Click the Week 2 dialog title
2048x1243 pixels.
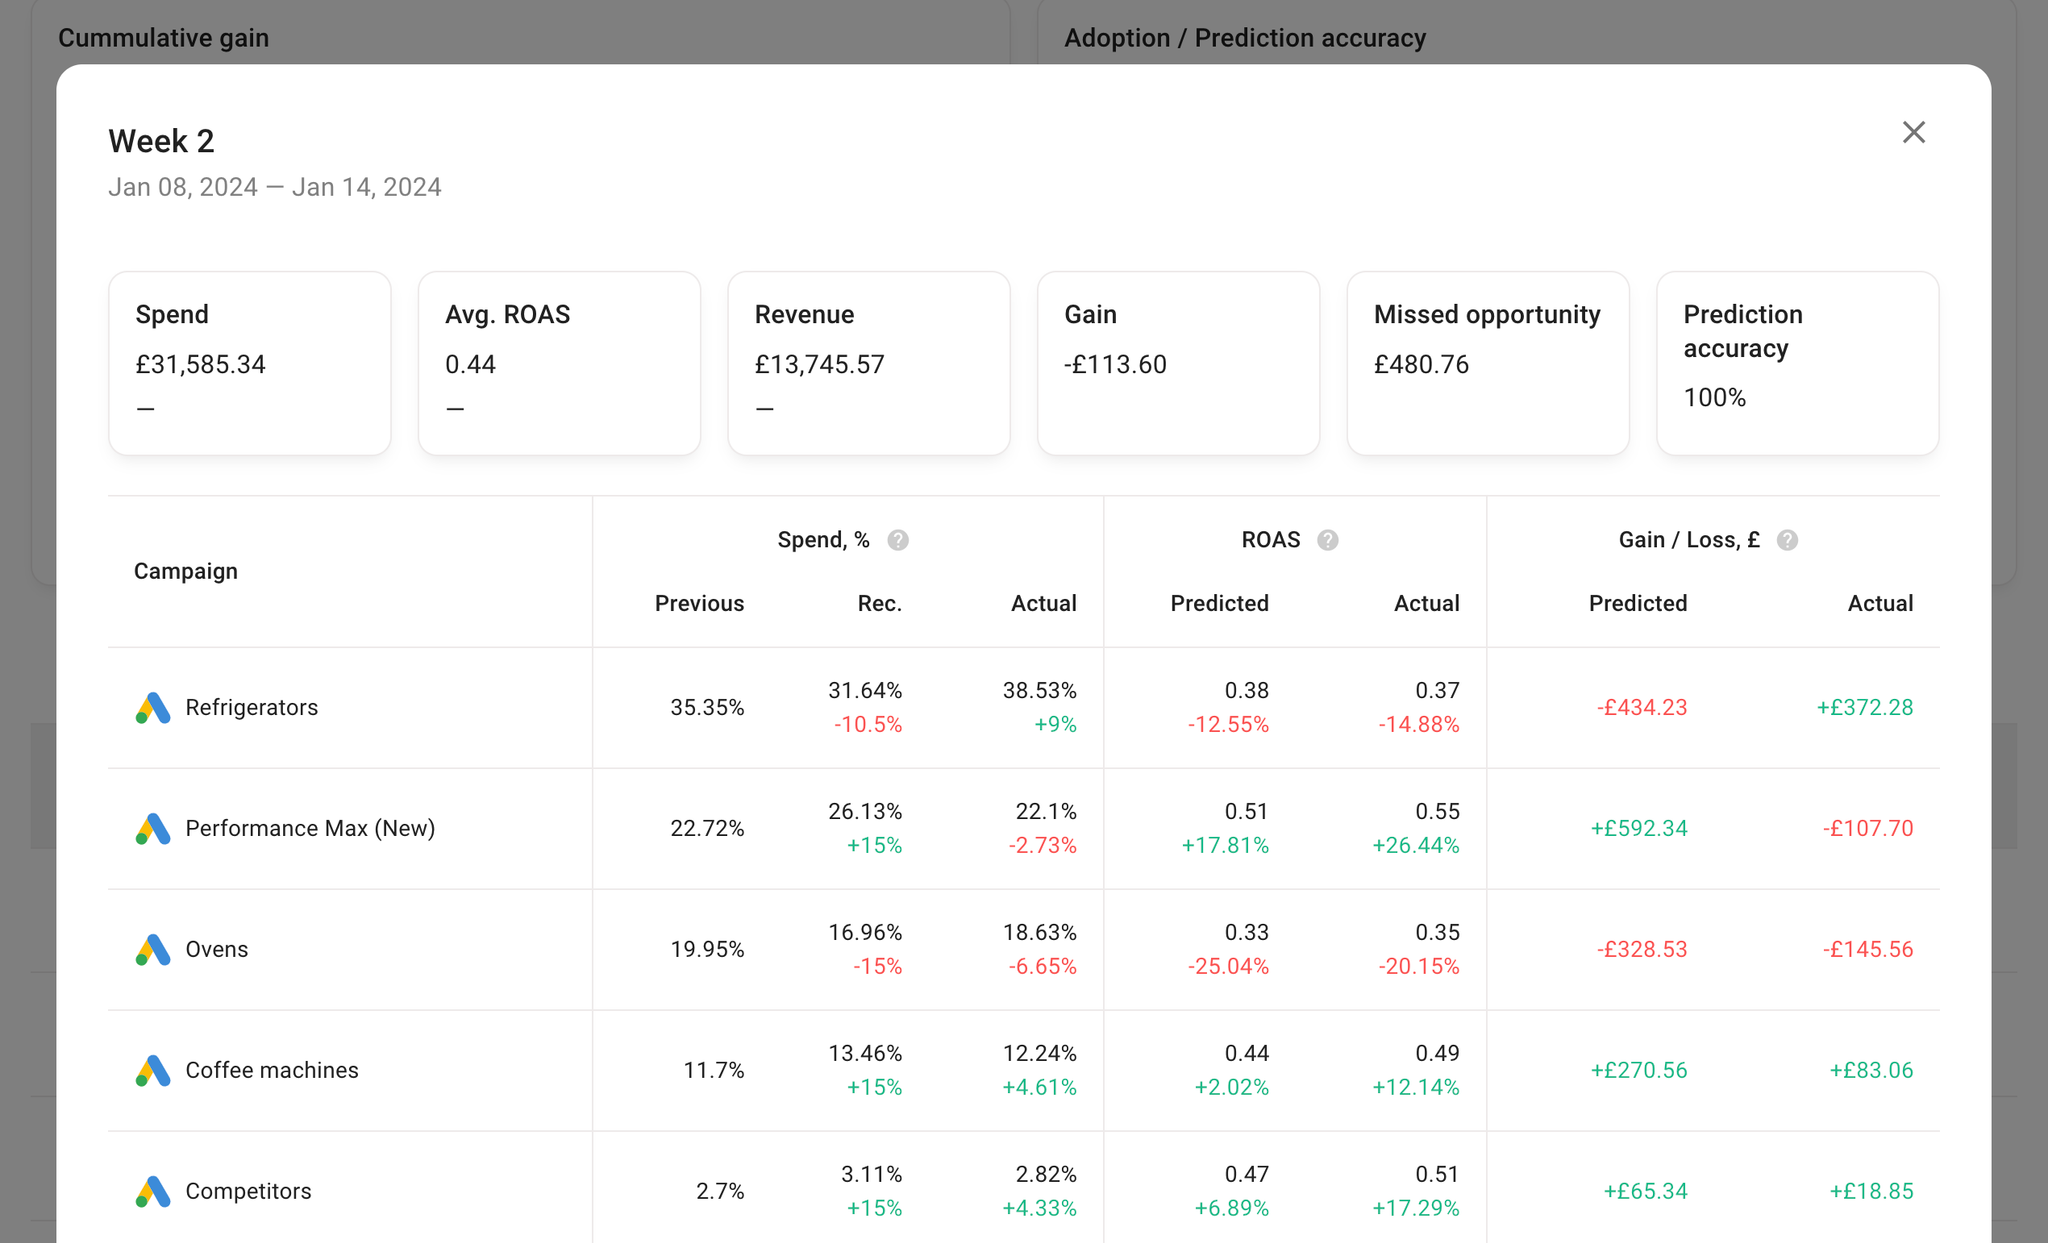pos(162,141)
